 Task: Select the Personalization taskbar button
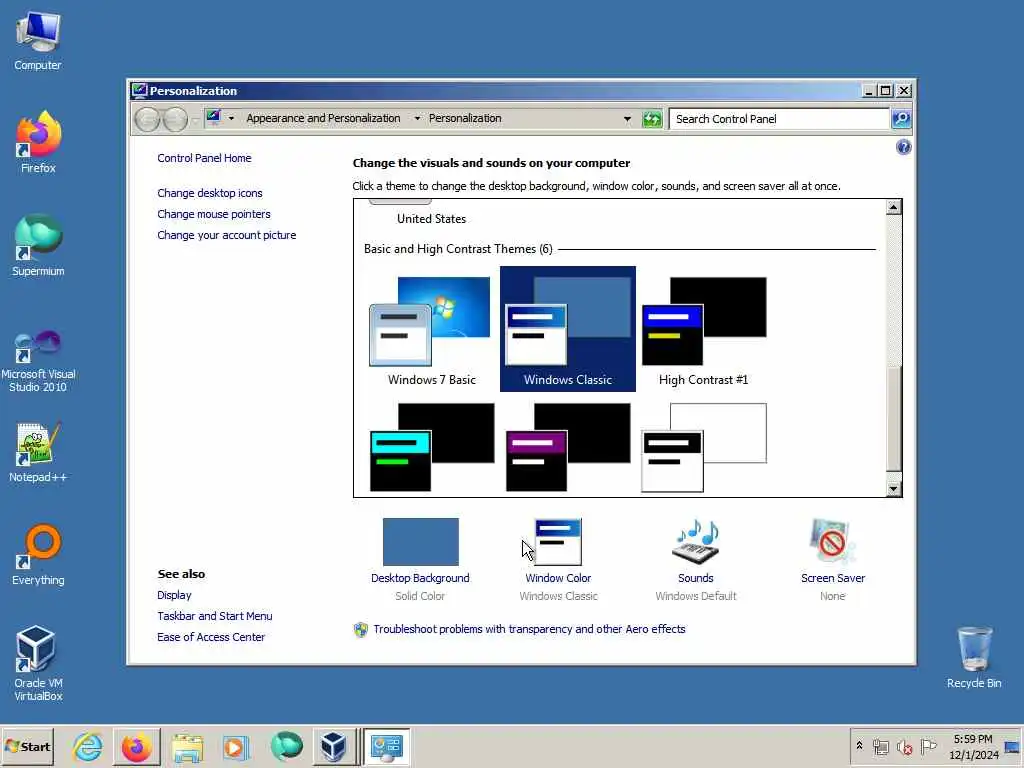point(386,746)
